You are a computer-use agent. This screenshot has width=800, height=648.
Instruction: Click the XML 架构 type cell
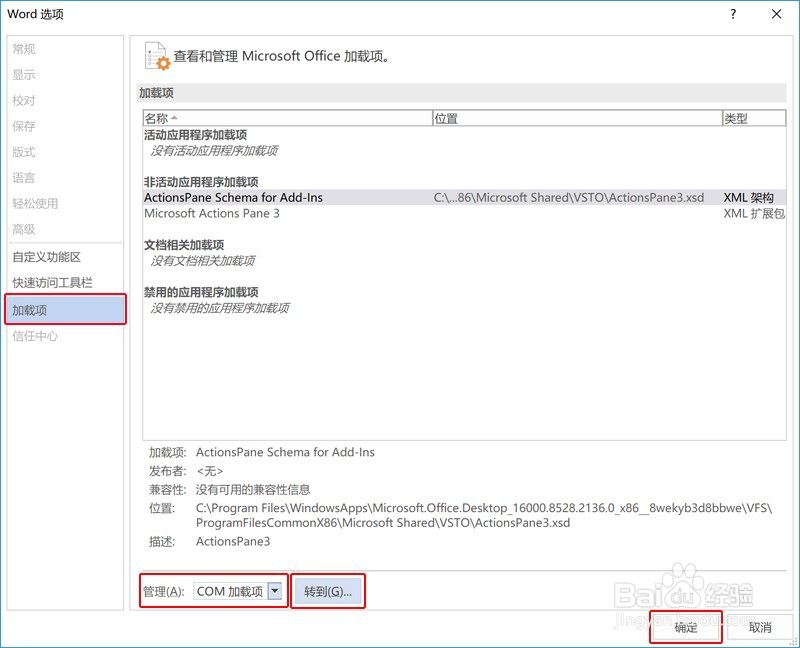pyautogui.click(x=749, y=197)
